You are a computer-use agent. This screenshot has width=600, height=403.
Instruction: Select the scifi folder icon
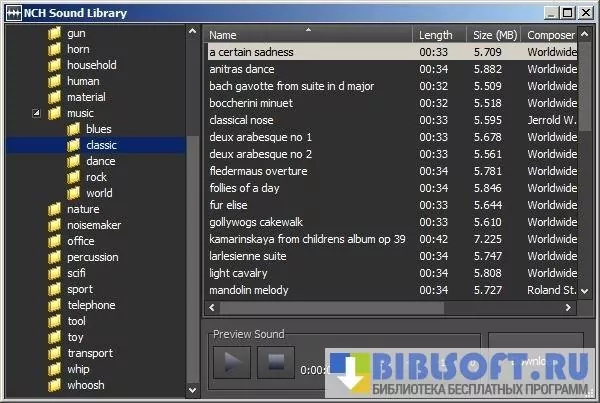click(55, 273)
